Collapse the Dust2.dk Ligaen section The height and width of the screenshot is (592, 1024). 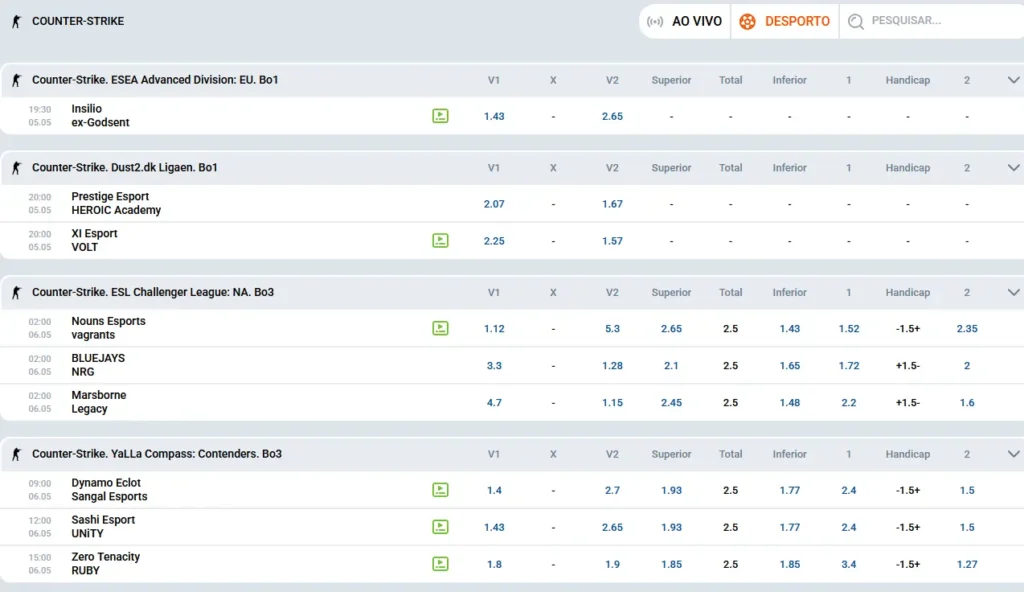tap(1013, 168)
